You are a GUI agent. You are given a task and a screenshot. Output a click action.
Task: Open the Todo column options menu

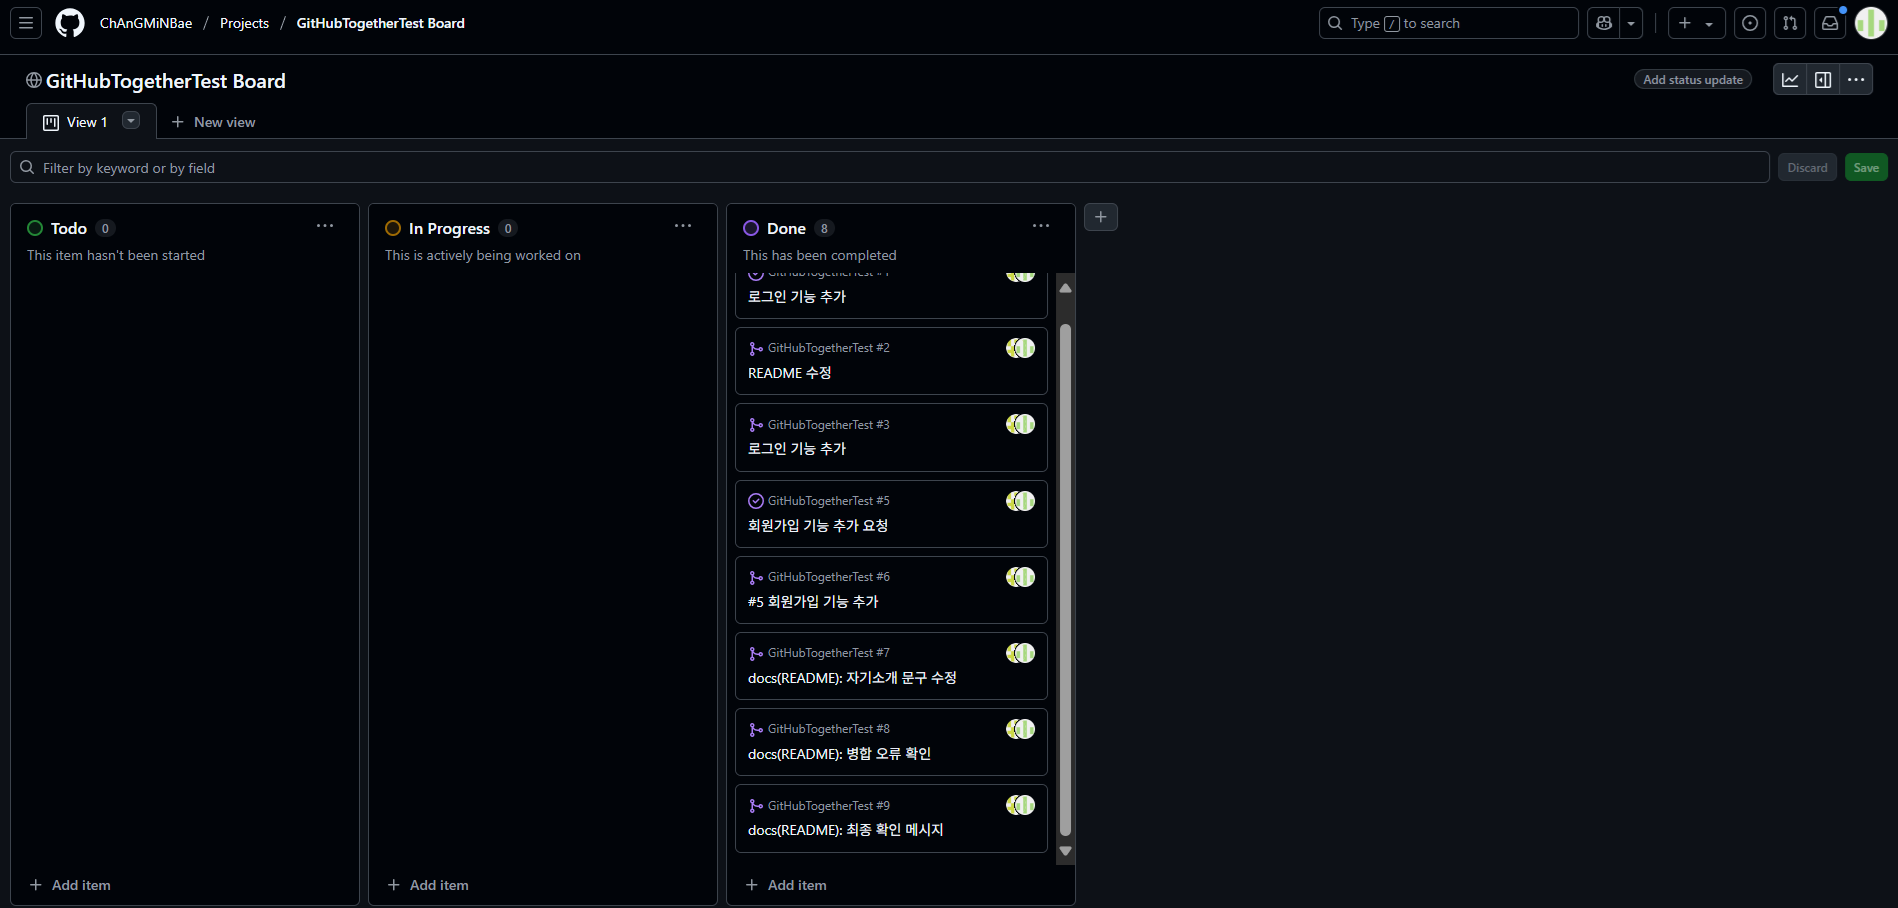click(x=325, y=226)
